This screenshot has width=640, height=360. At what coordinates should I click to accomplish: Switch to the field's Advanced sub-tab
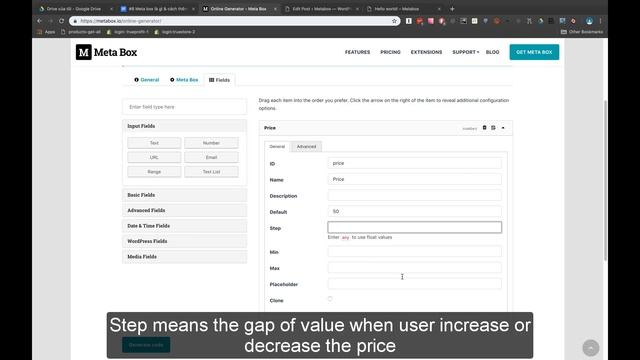[306, 147]
